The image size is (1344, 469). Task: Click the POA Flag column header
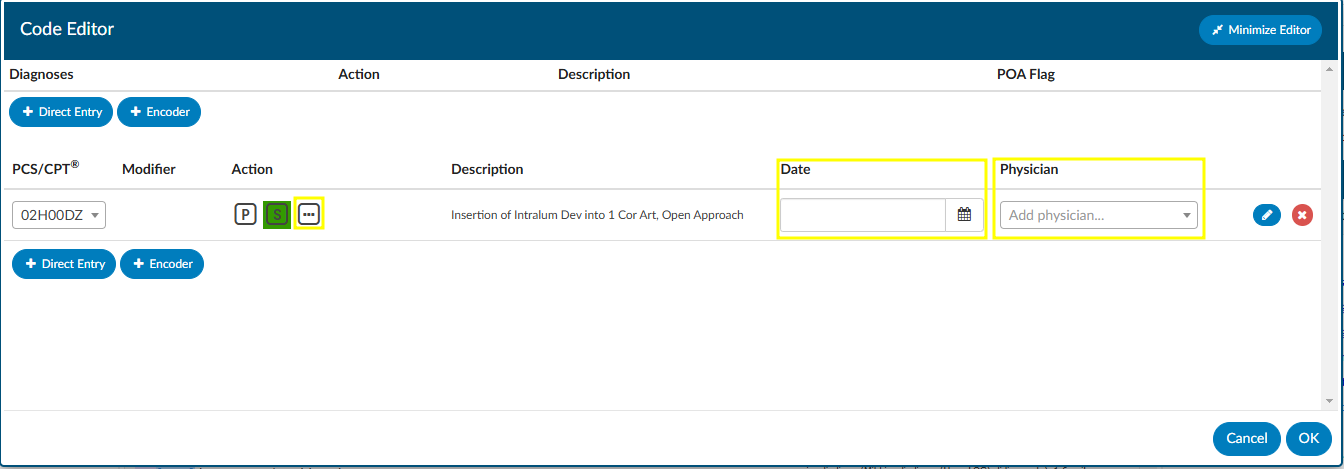(1026, 74)
